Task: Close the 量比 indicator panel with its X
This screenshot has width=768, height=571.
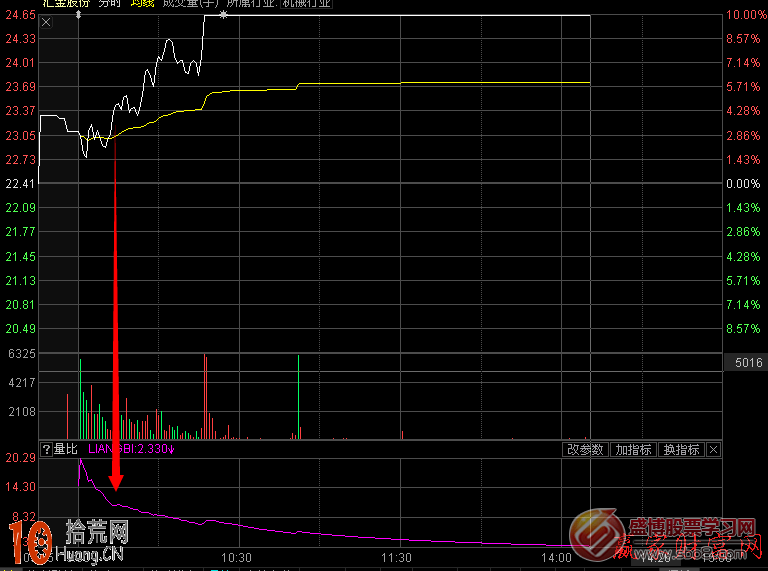Action: [x=714, y=450]
